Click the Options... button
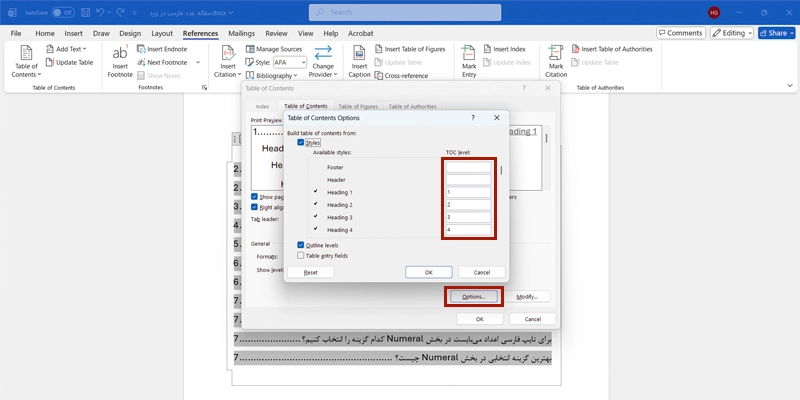 [473, 296]
